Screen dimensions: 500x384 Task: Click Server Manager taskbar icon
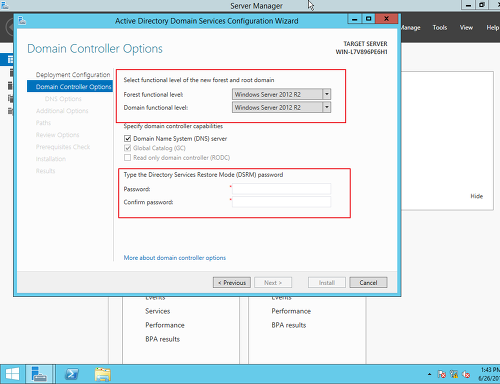(x=39, y=374)
